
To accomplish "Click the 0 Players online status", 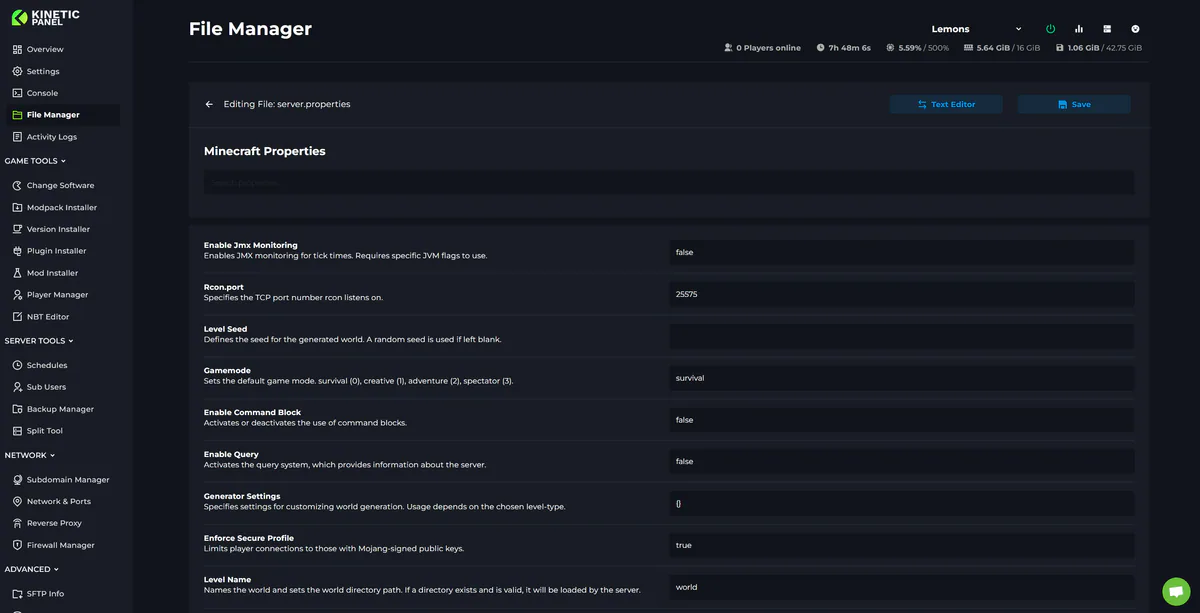I will pos(762,48).
